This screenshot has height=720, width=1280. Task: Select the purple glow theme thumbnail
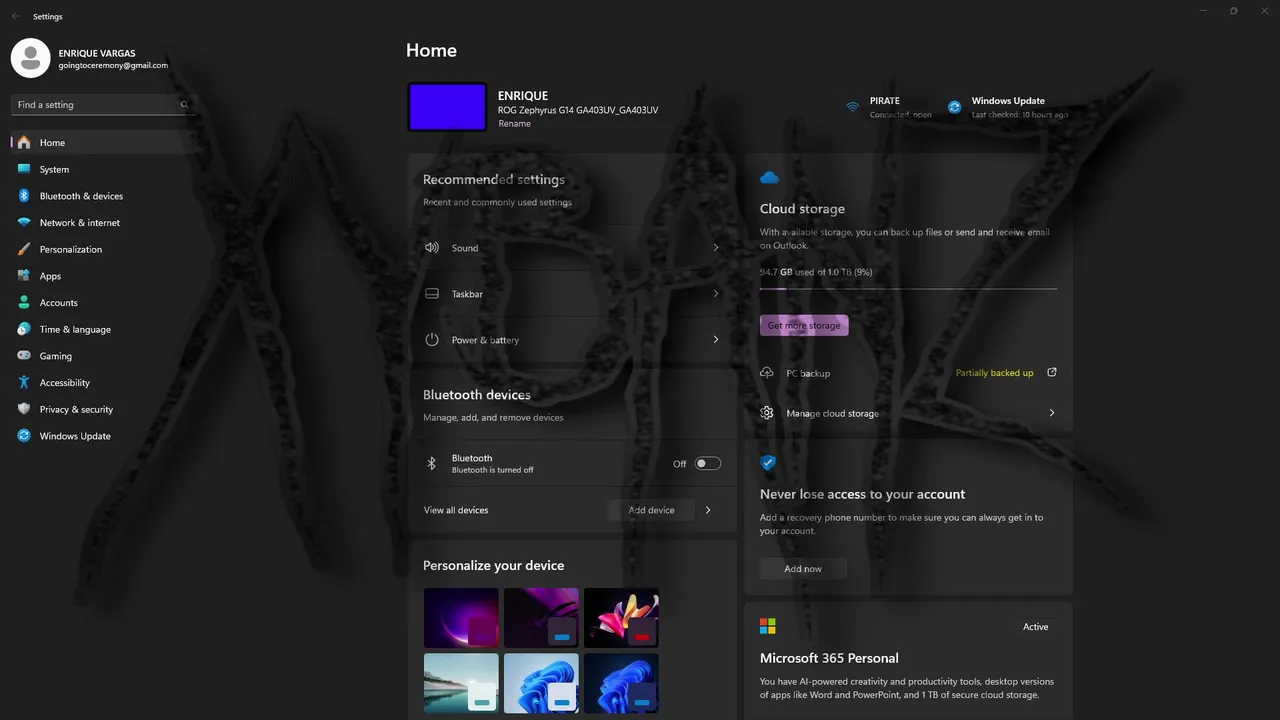tap(461, 618)
